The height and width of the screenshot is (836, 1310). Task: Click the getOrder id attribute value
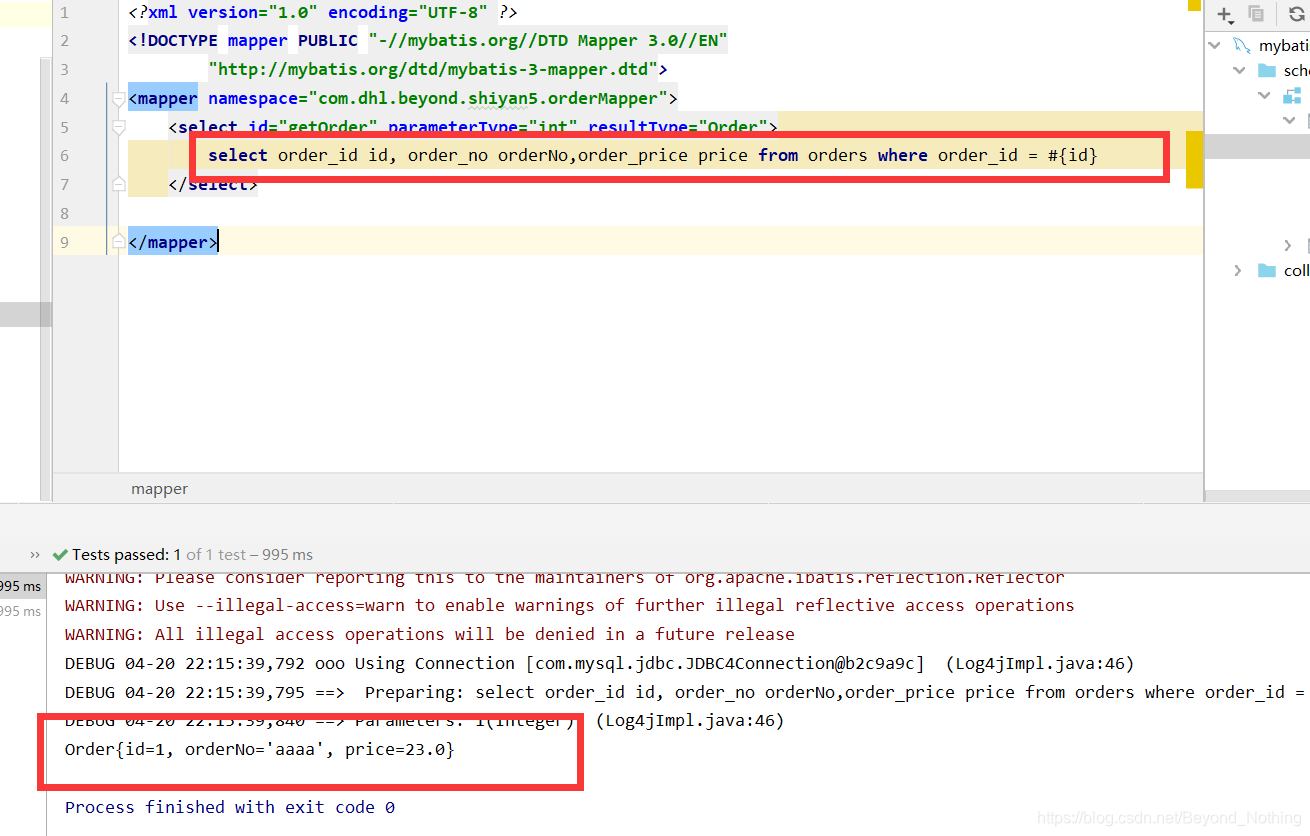coord(327,127)
